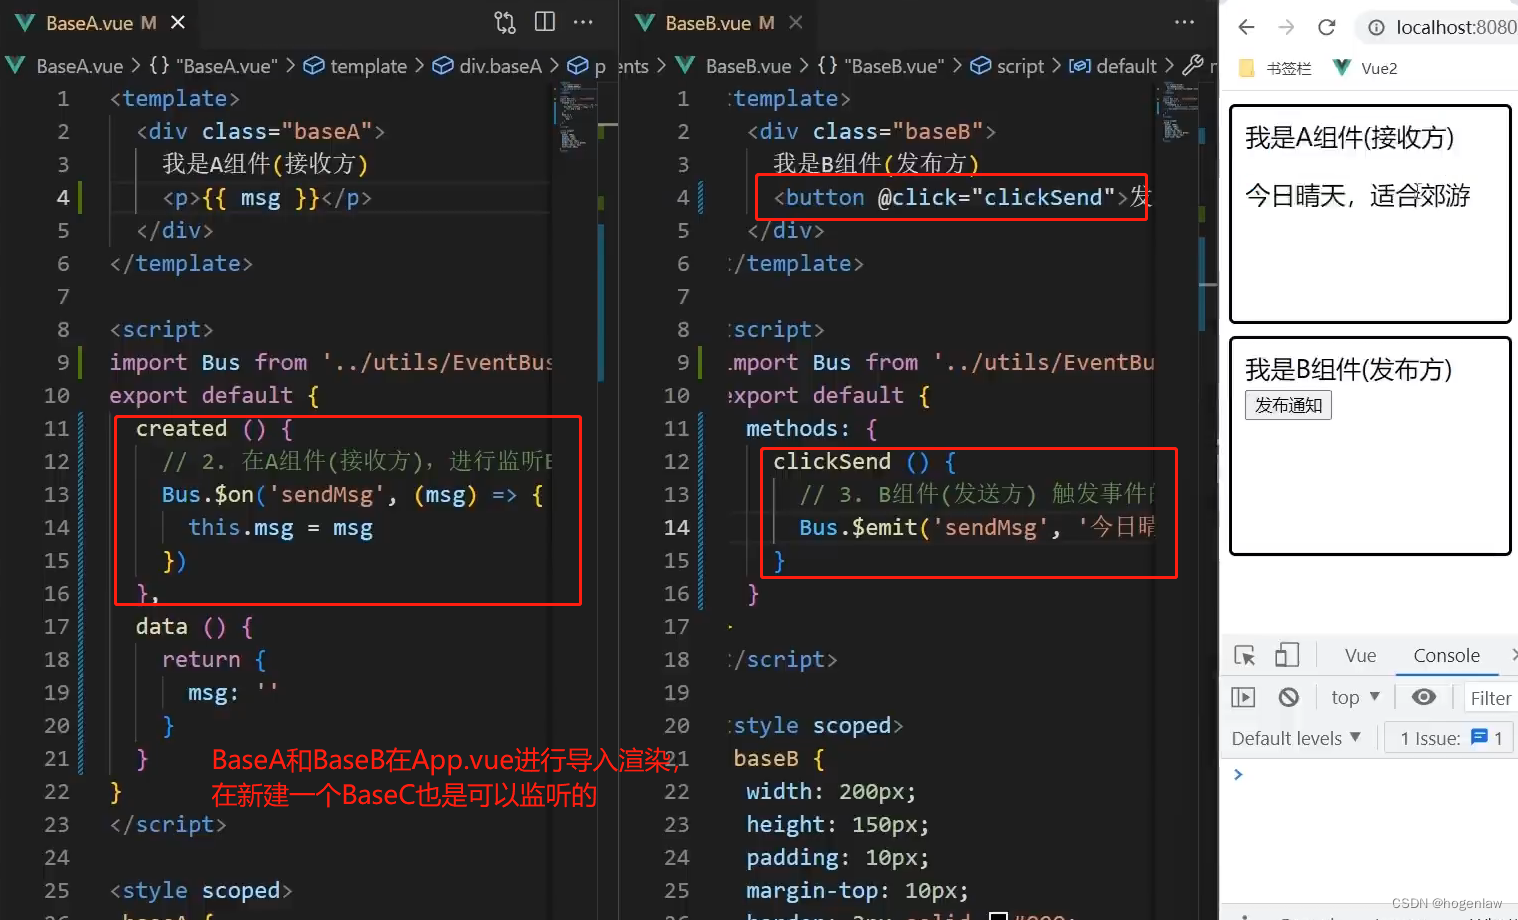
Task: Click the import Bus line in BaseA
Action: click(x=331, y=362)
